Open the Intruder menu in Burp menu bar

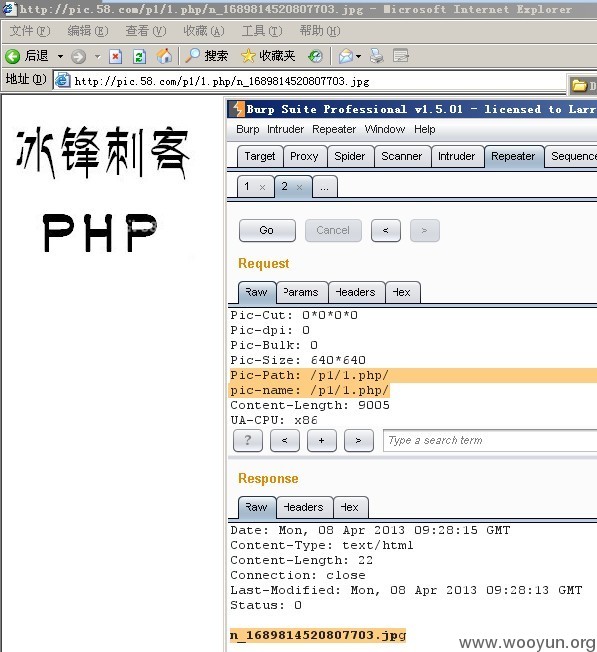(x=285, y=129)
